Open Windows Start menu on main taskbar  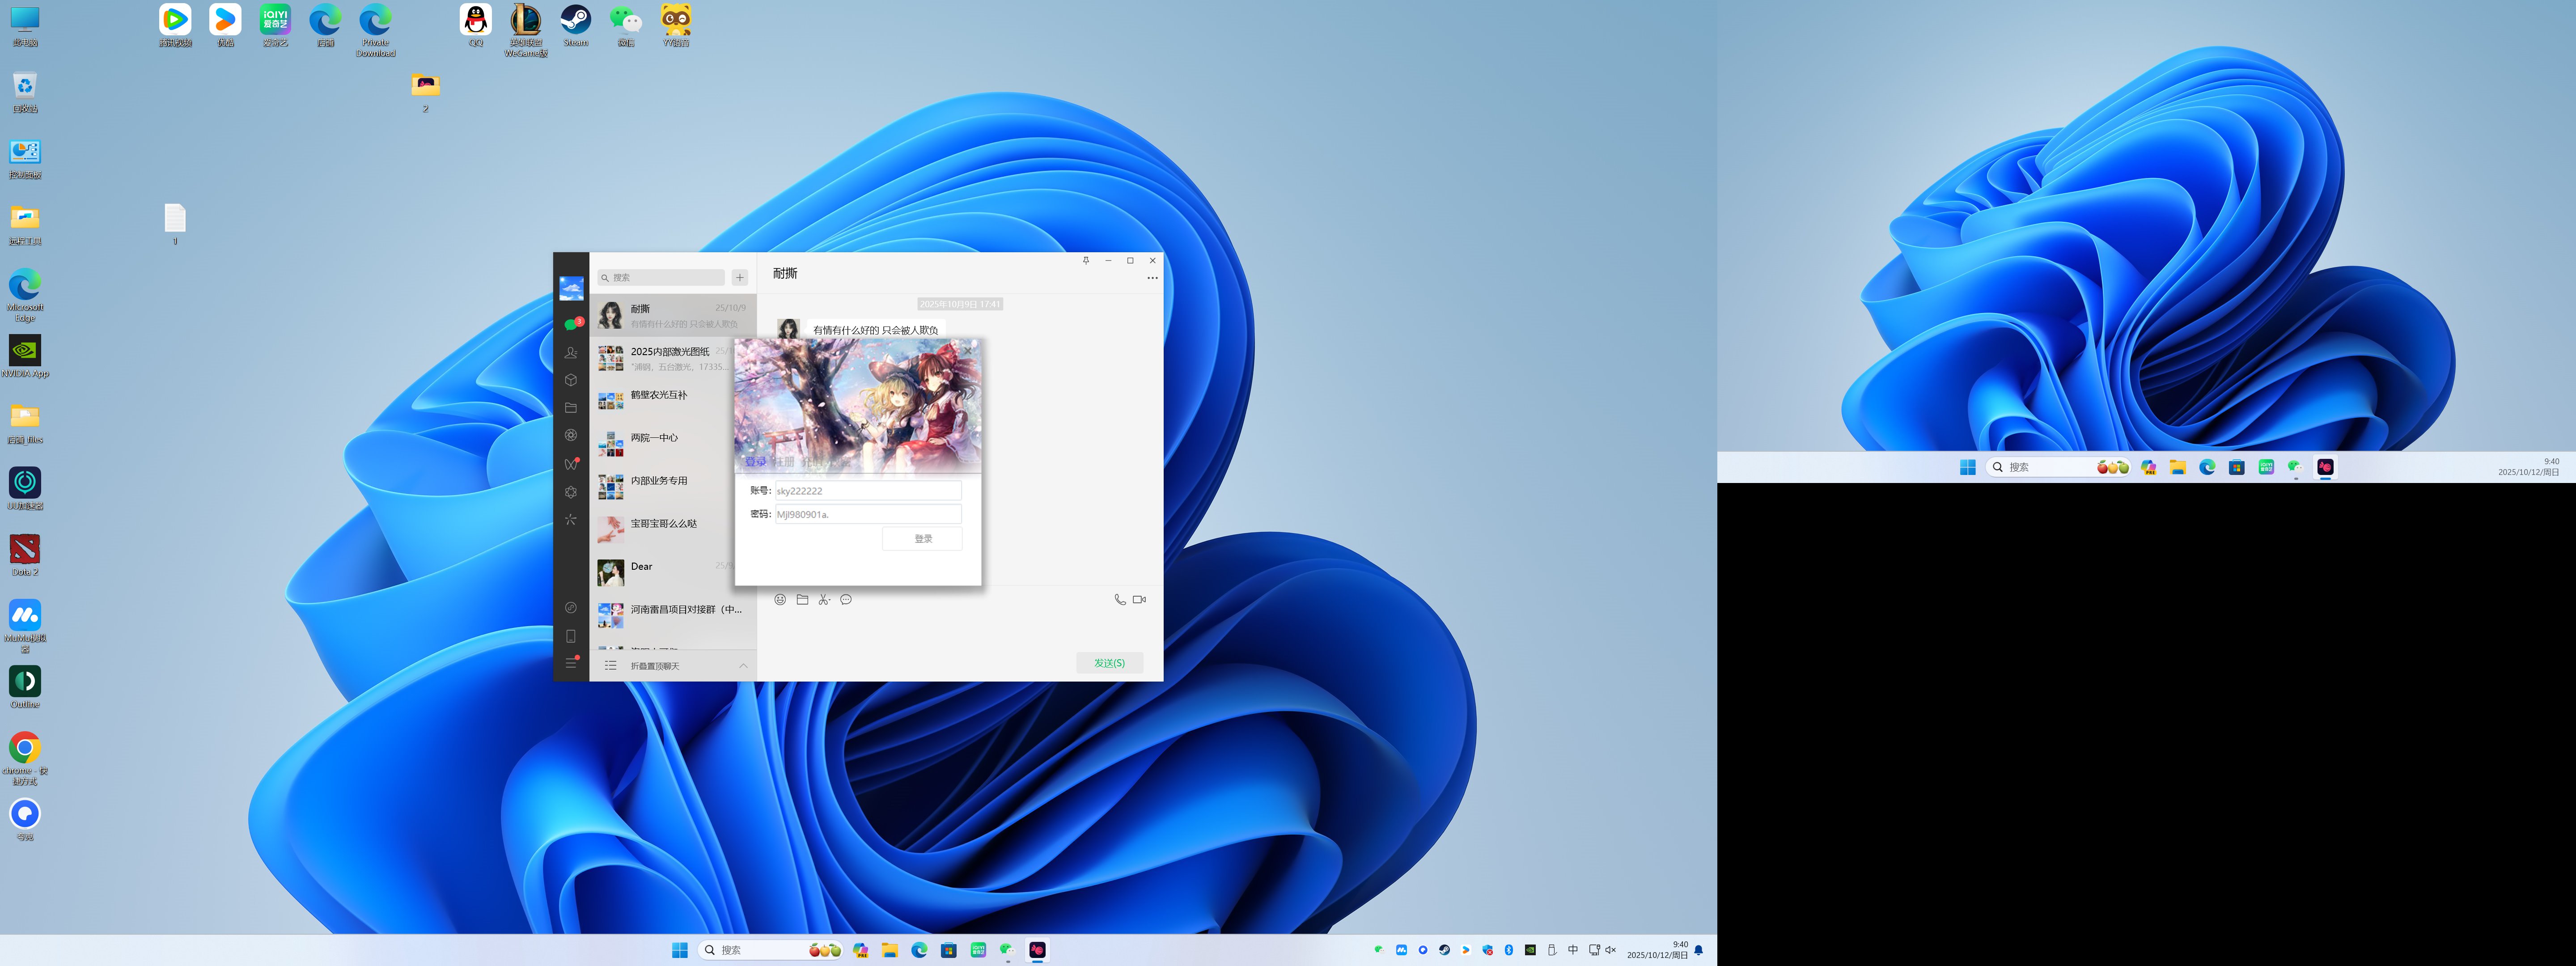click(x=680, y=950)
